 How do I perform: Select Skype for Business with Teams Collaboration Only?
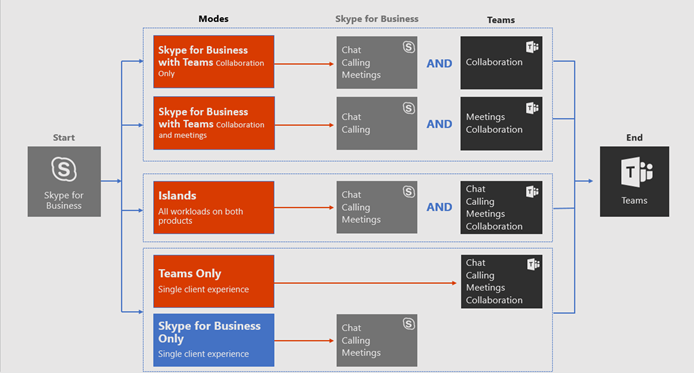pos(214,62)
